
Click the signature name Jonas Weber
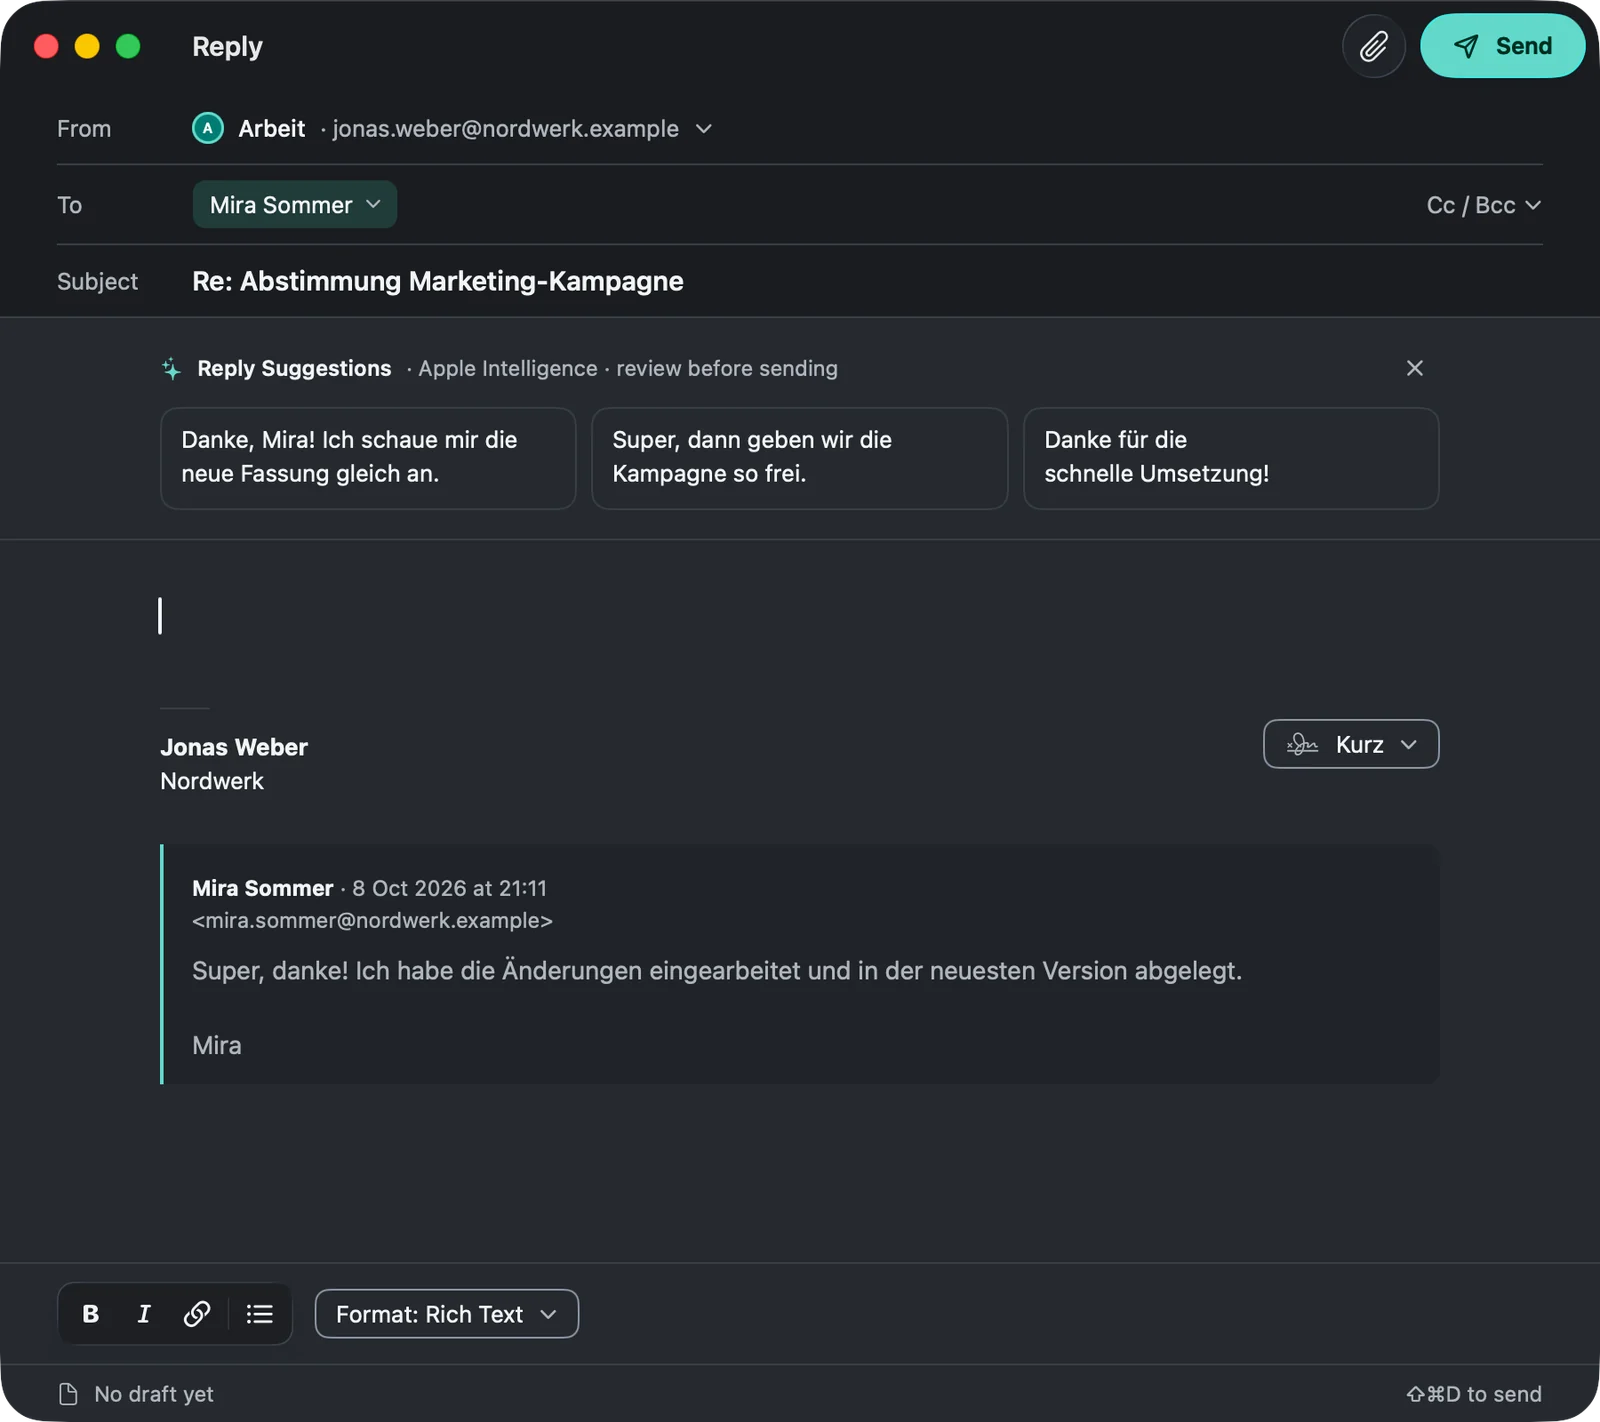point(234,747)
